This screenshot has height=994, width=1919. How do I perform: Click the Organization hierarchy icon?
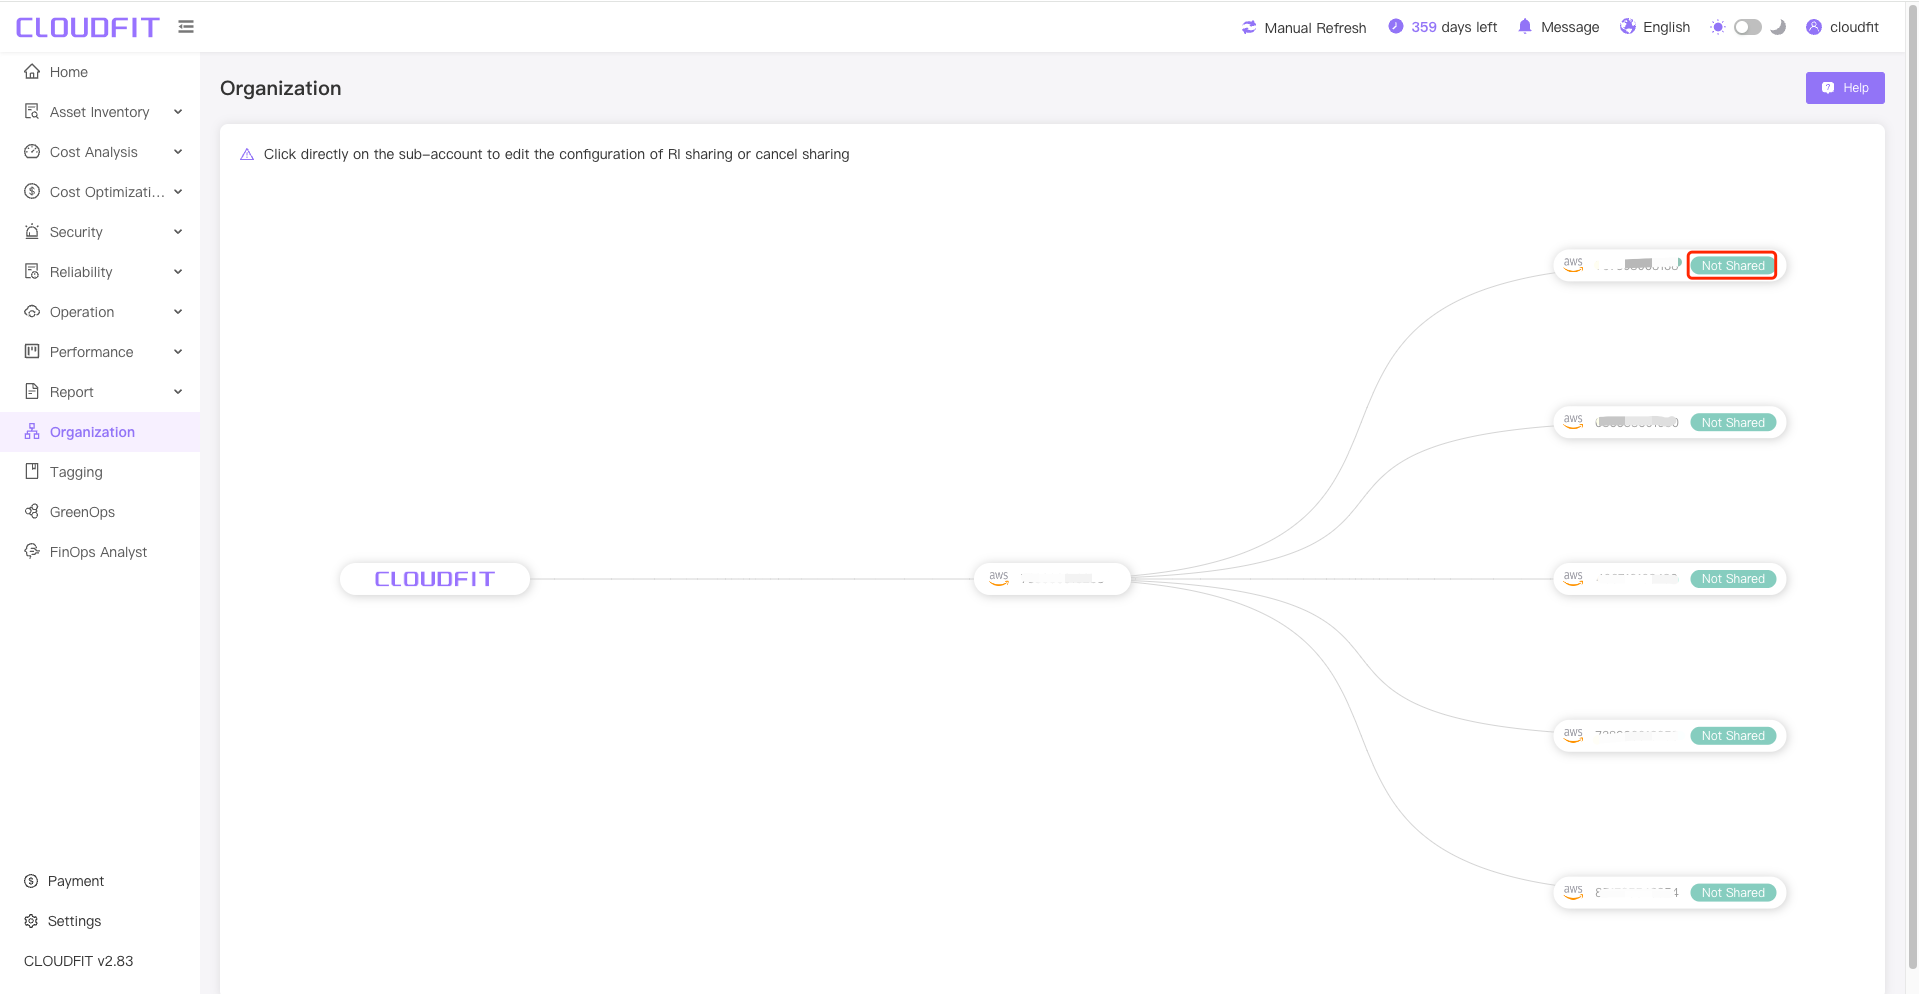[32, 432]
